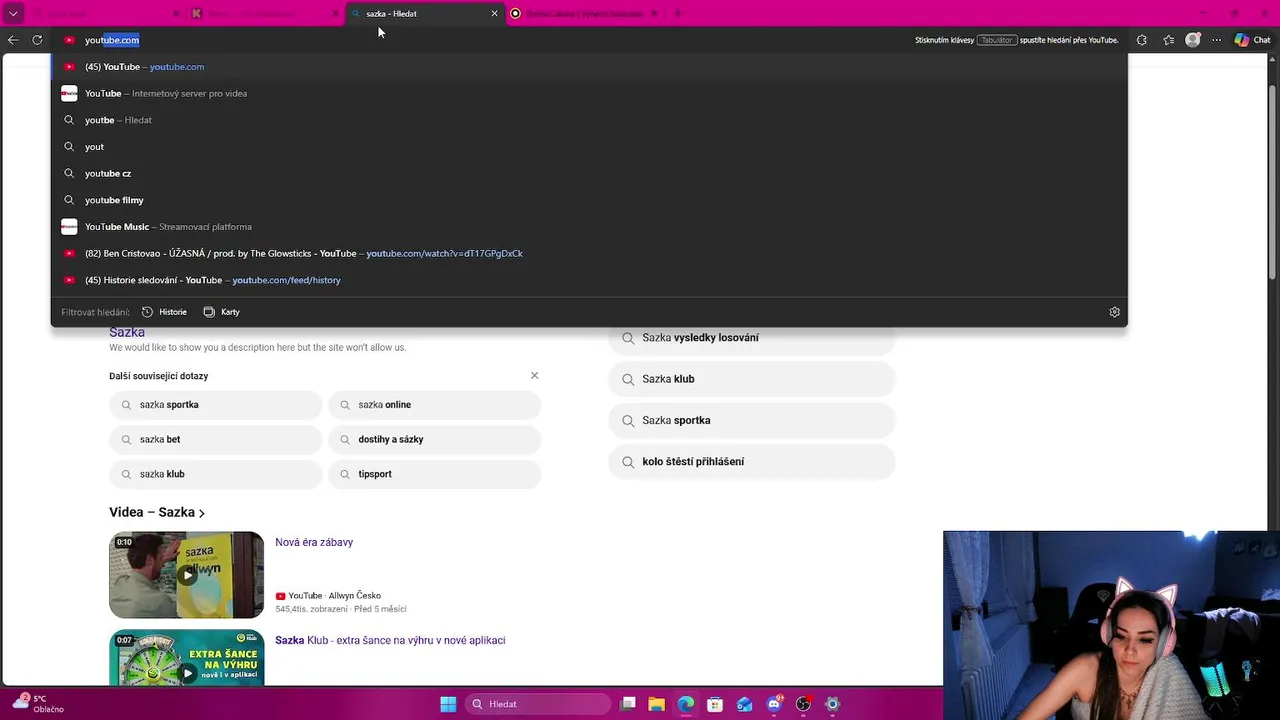Expand the 'Videa – Sazka' section
Image resolution: width=1280 pixels, height=720 pixels.
point(157,512)
